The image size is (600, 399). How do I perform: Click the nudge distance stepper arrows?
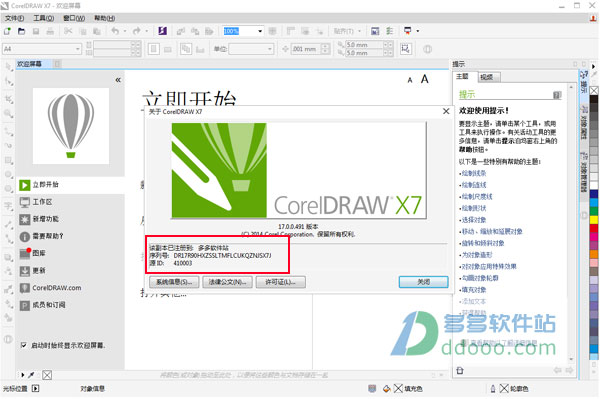point(325,49)
